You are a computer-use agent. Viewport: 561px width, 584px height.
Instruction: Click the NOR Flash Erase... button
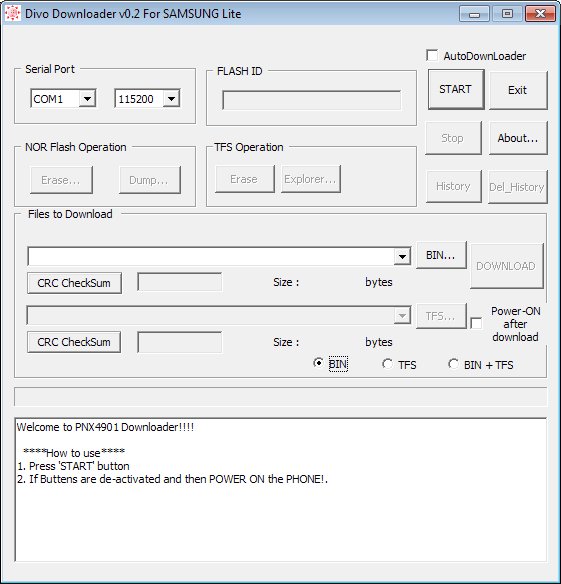(x=61, y=180)
